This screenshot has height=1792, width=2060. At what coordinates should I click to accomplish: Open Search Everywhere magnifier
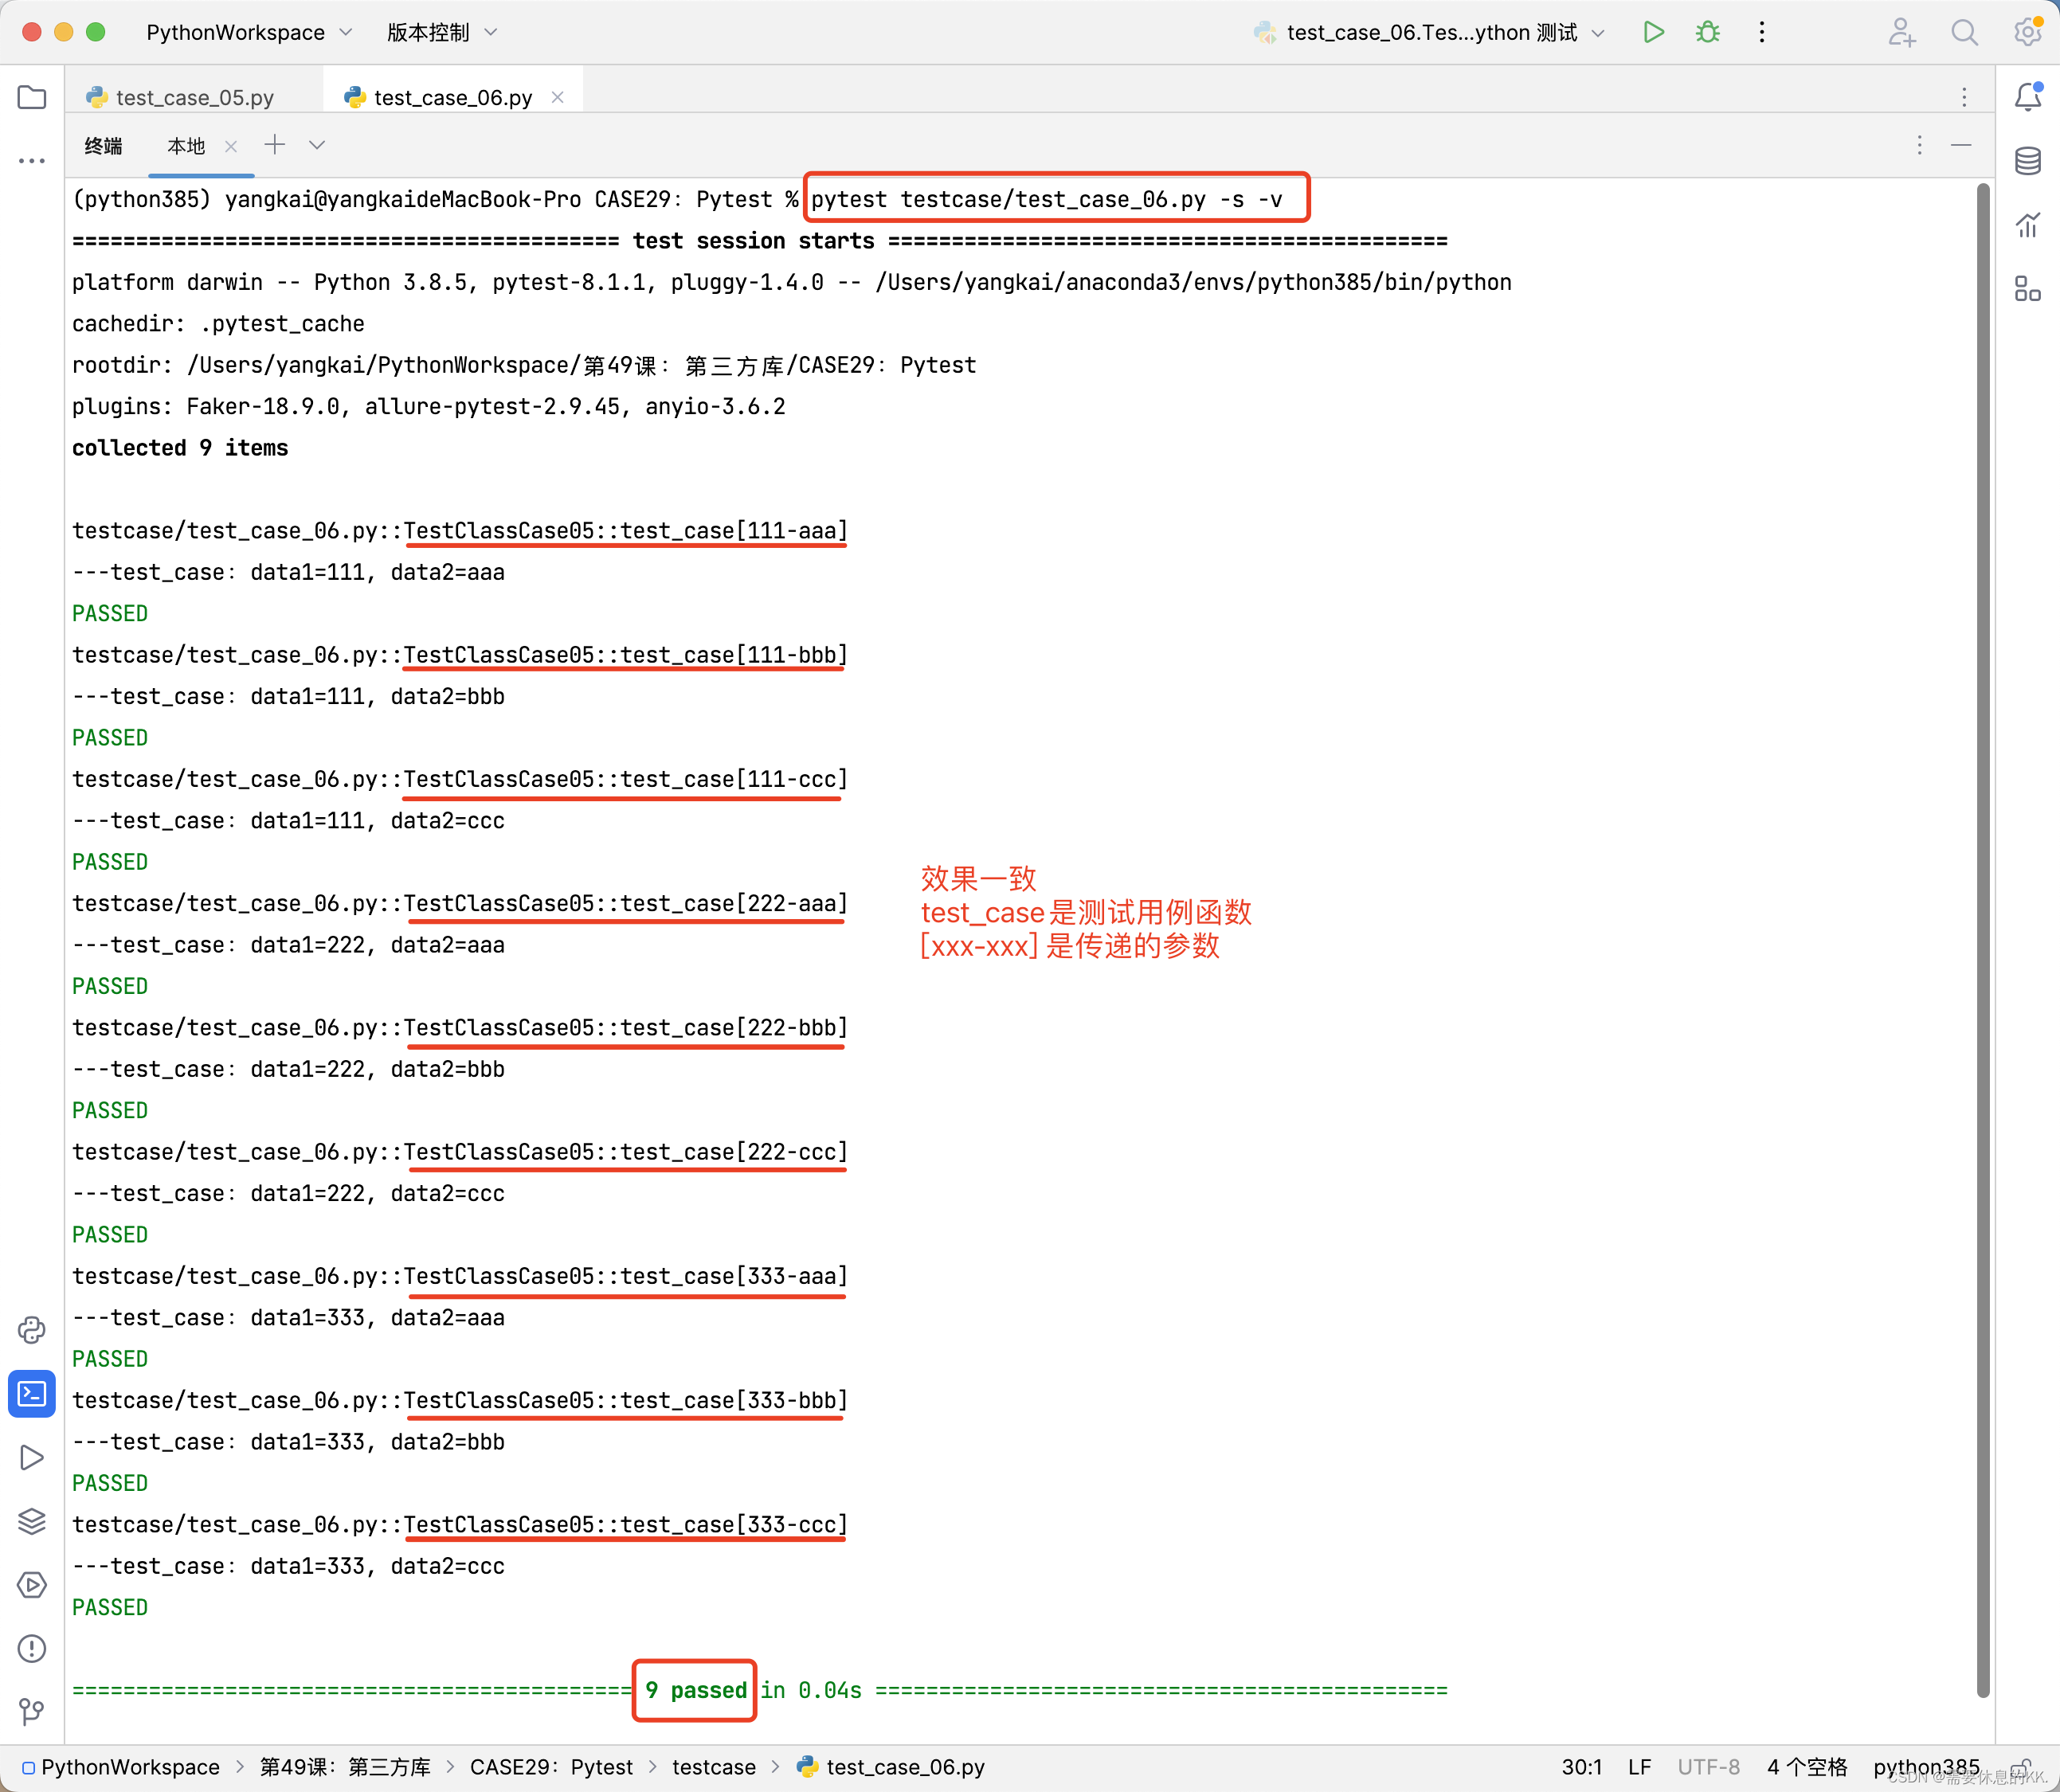(1964, 32)
